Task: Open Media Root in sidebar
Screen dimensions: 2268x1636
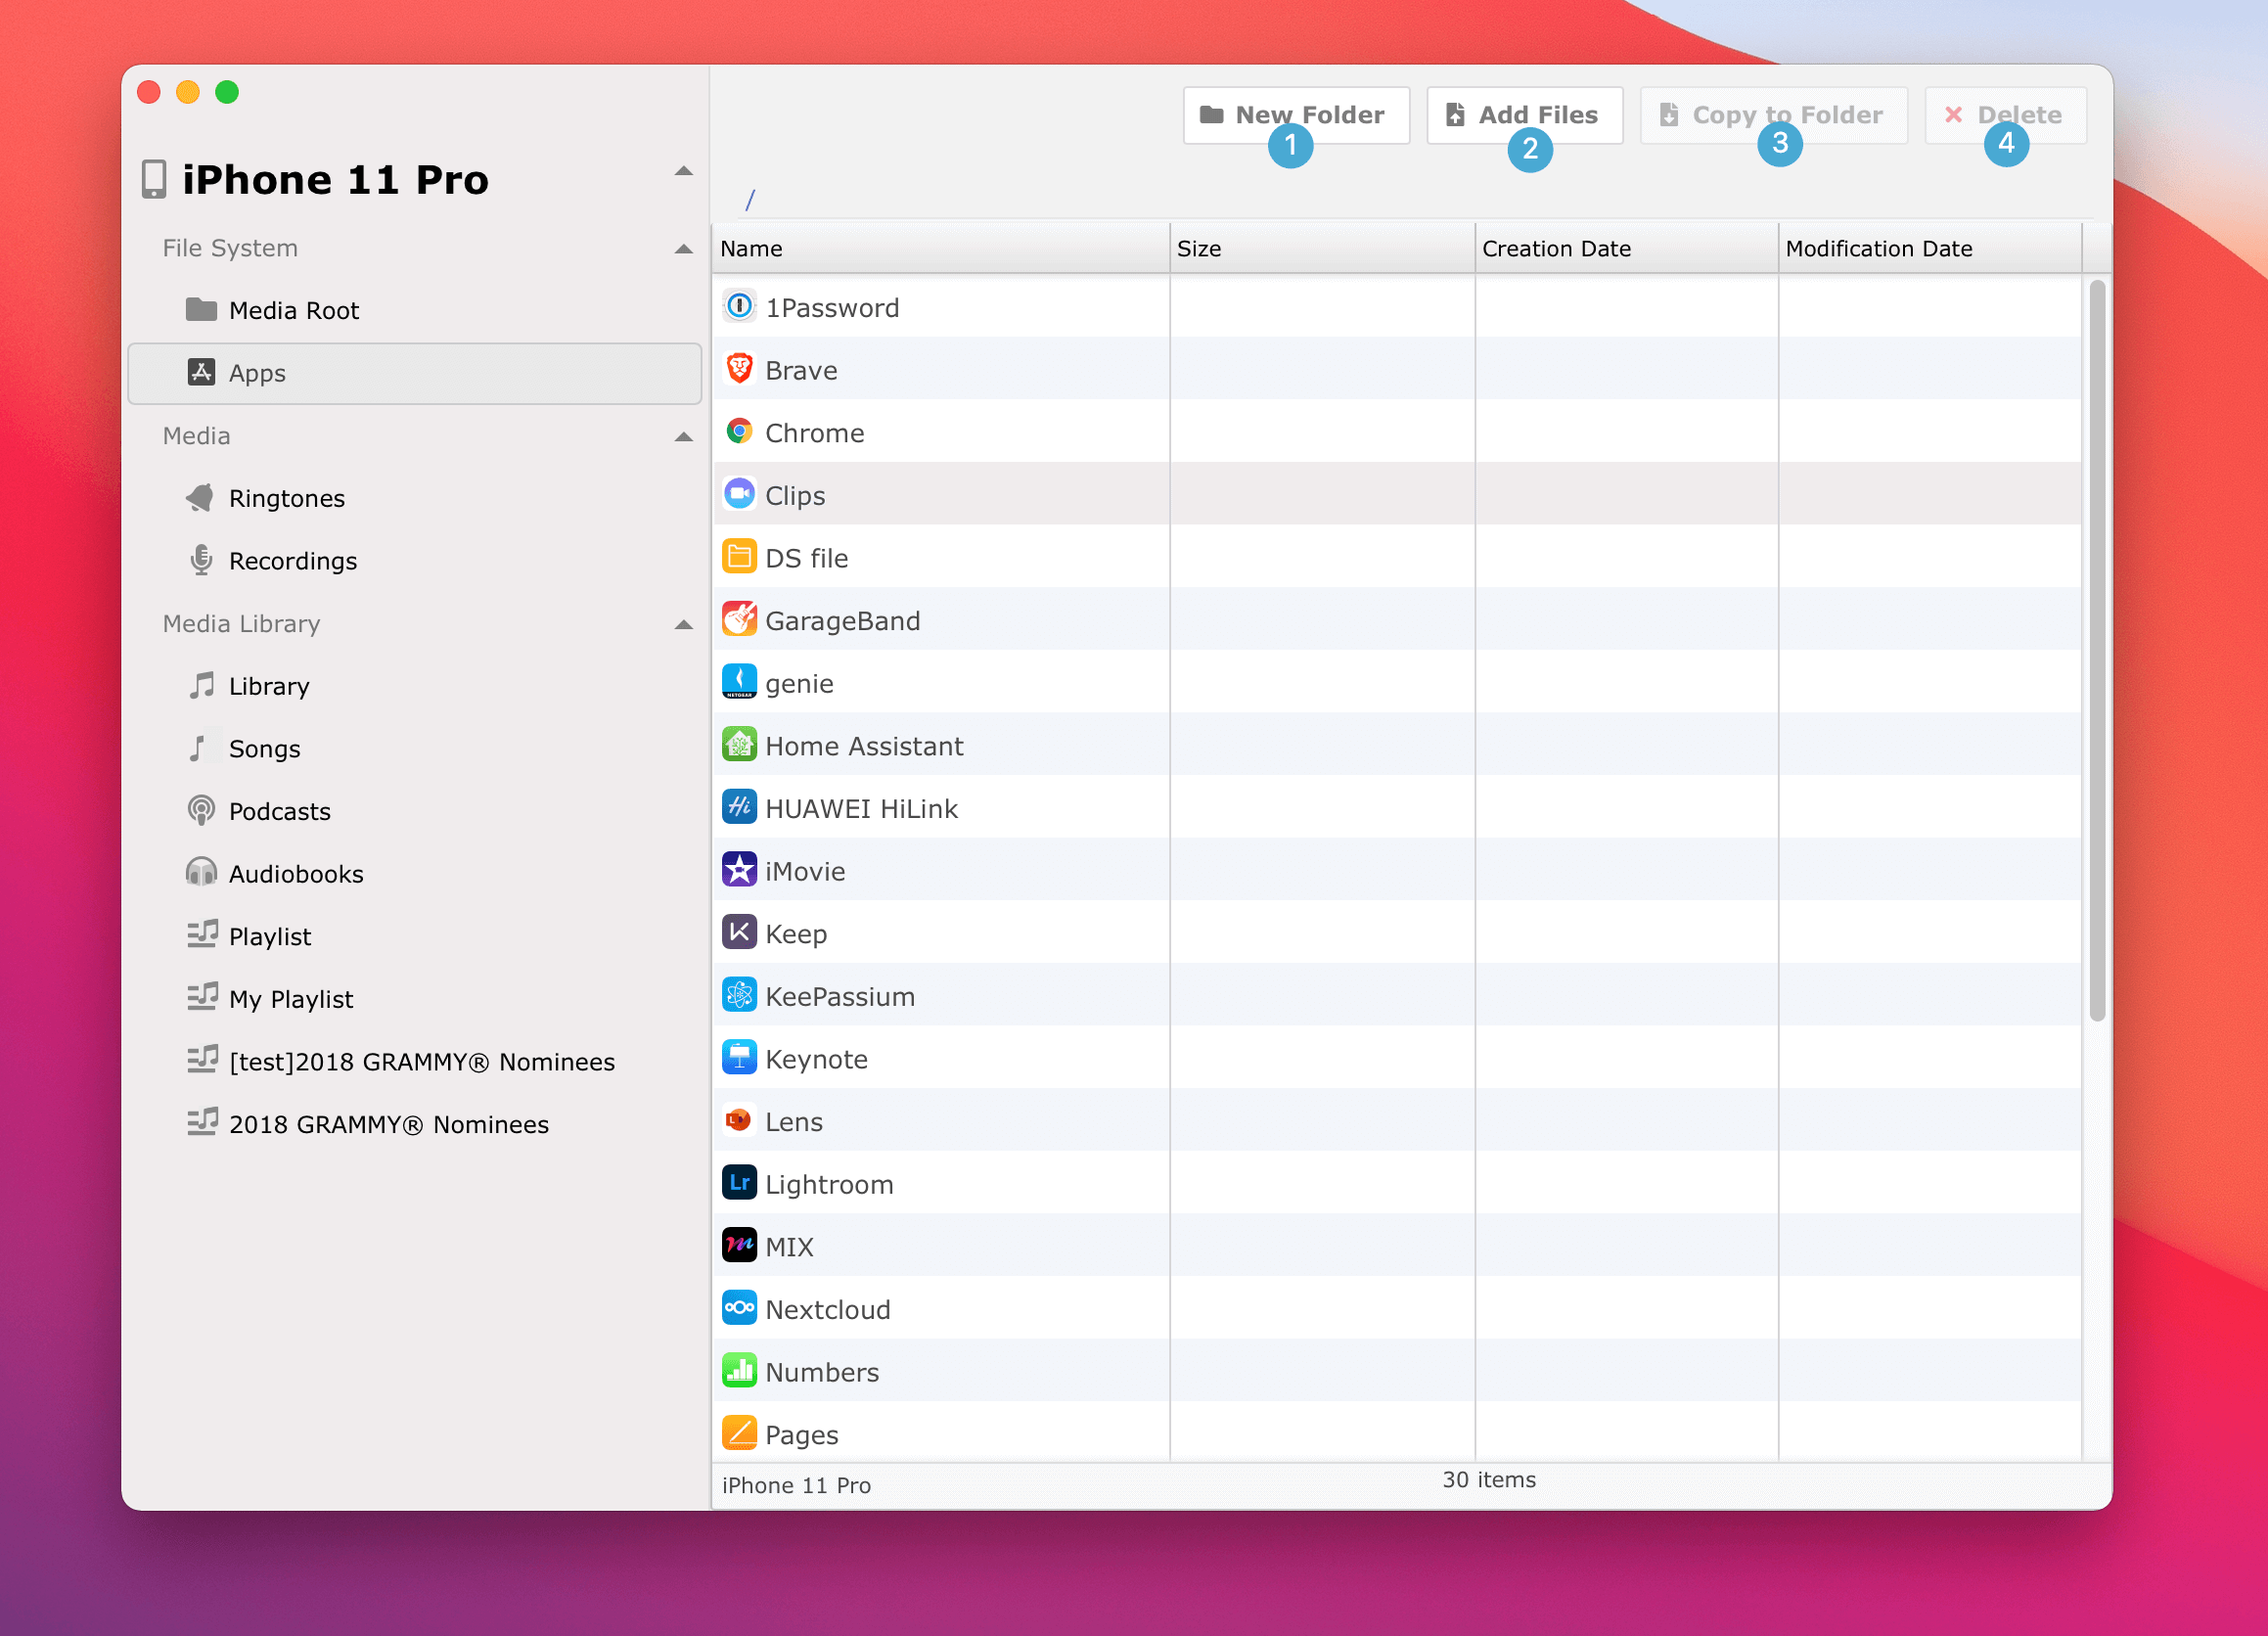Action: click(414, 310)
